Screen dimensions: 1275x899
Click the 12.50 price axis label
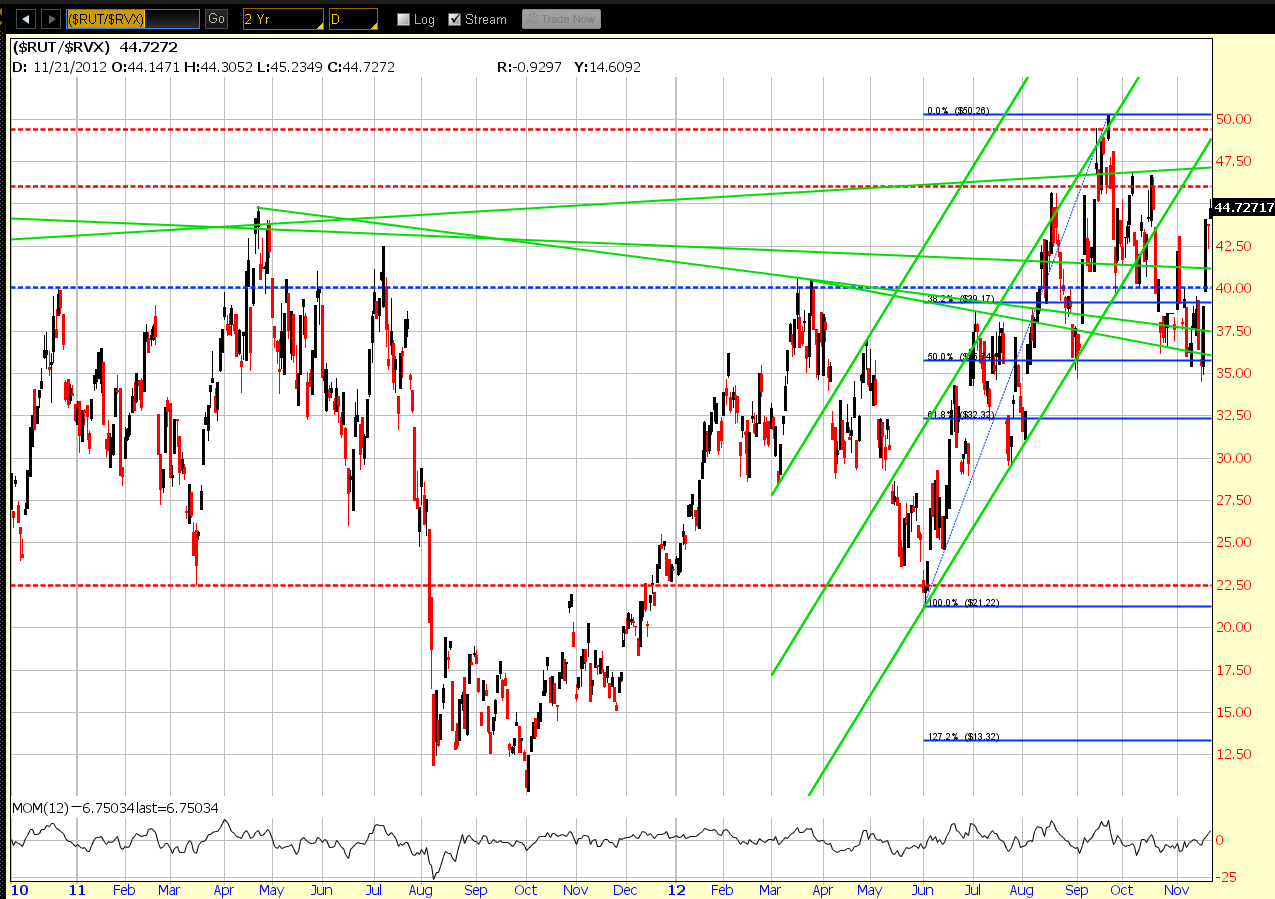1233,754
